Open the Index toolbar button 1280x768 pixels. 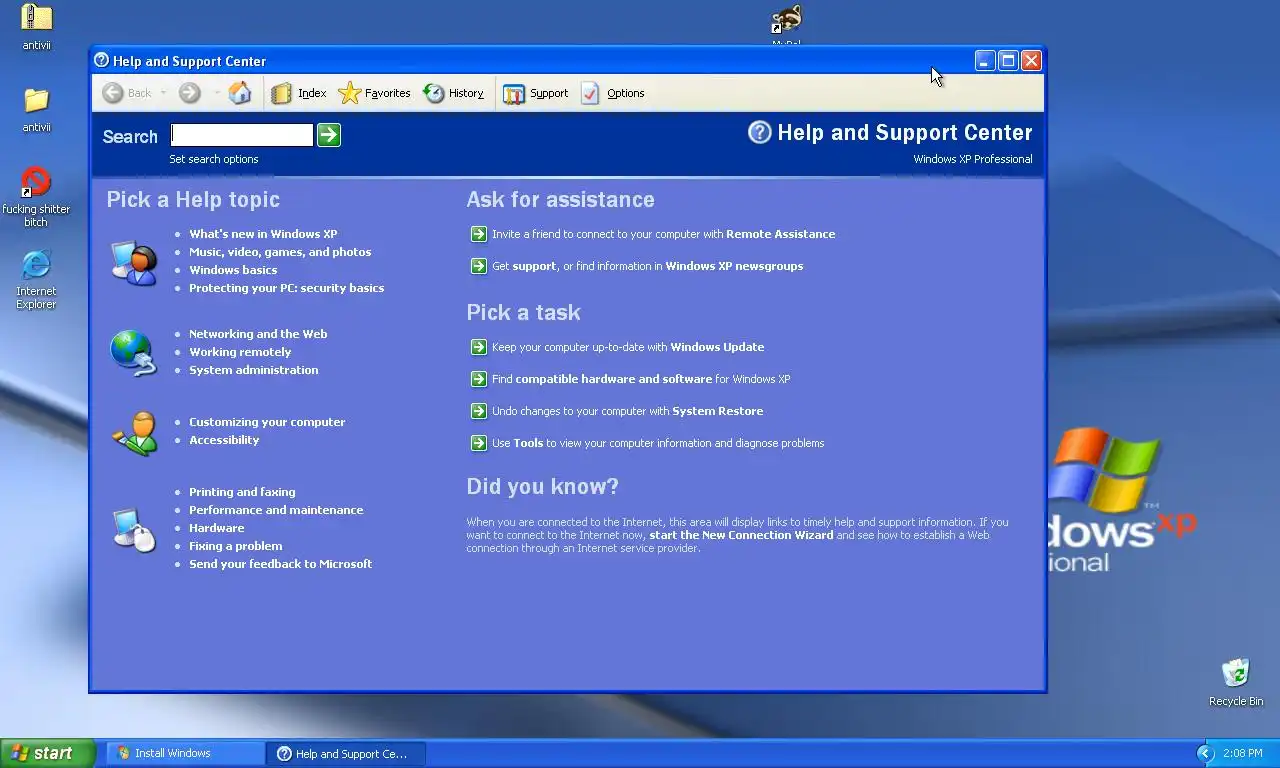point(299,93)
